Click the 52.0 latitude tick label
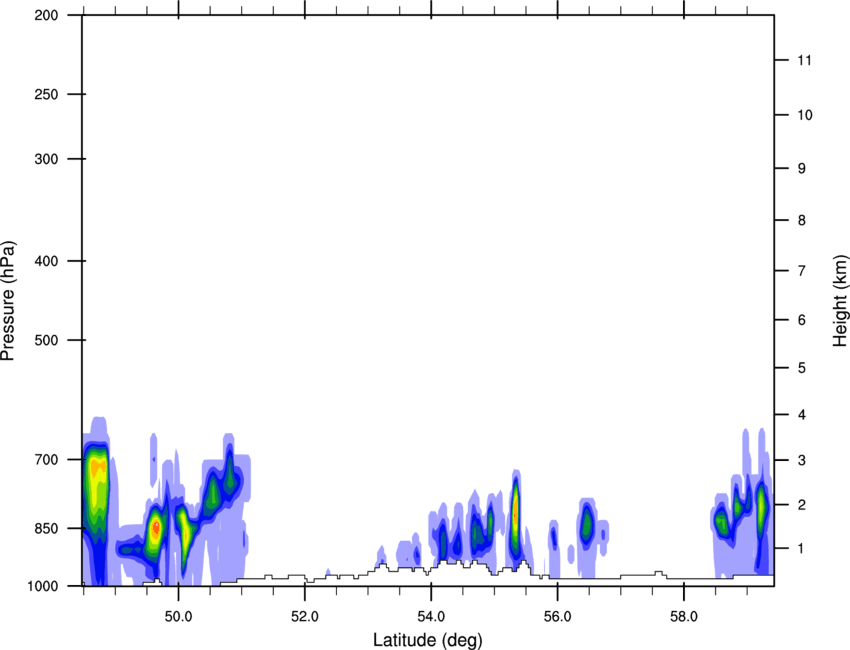The height and width of the screenshot is (650, 850). click(305, 617)
